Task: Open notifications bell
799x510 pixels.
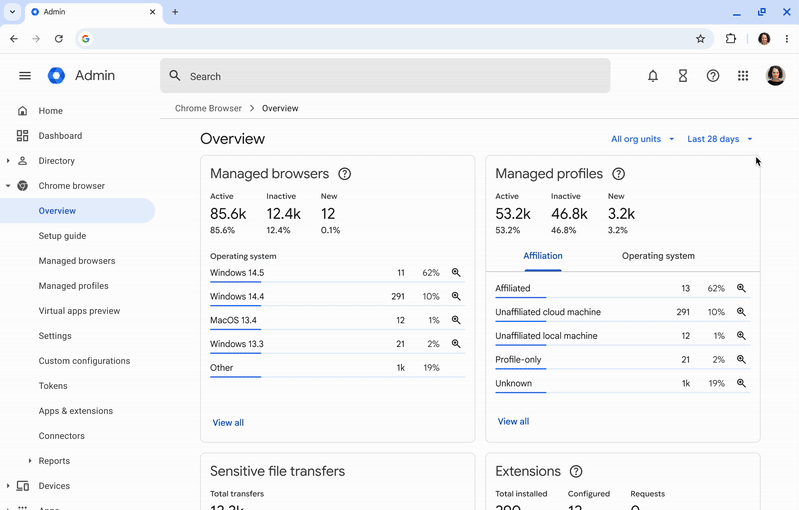Action: 653,76
